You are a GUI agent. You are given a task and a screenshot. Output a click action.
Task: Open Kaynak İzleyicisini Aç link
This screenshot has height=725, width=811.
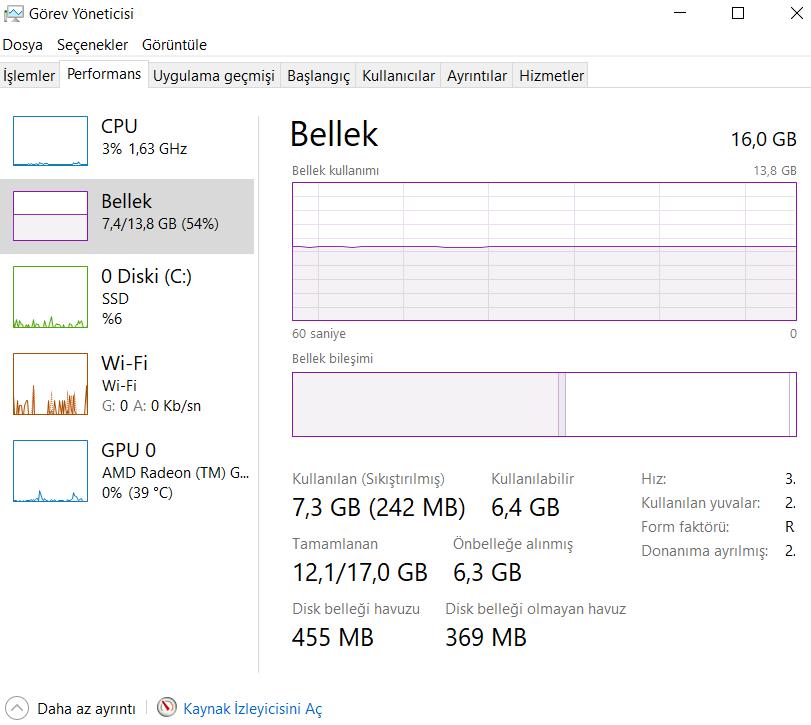252,709
